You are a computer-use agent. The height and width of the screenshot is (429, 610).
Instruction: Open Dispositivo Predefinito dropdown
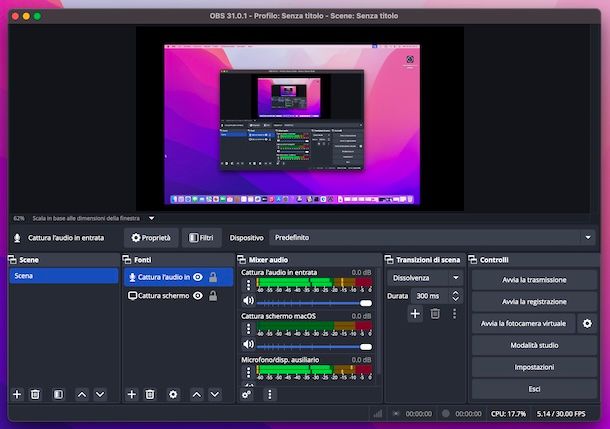432,237
